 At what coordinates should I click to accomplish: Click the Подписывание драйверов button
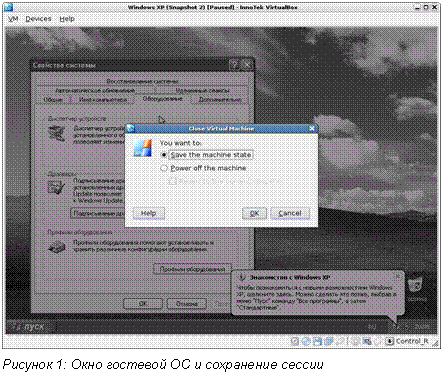[98, 213]
